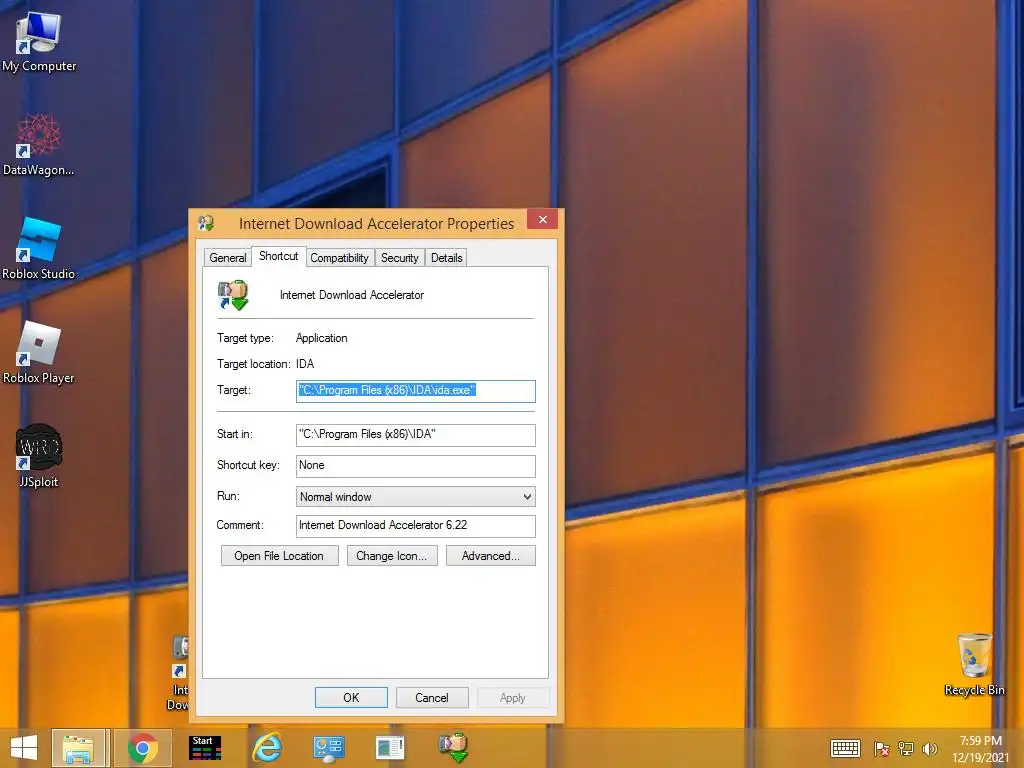Open the Start screen tiles taskbar icon

pos(204,748)
